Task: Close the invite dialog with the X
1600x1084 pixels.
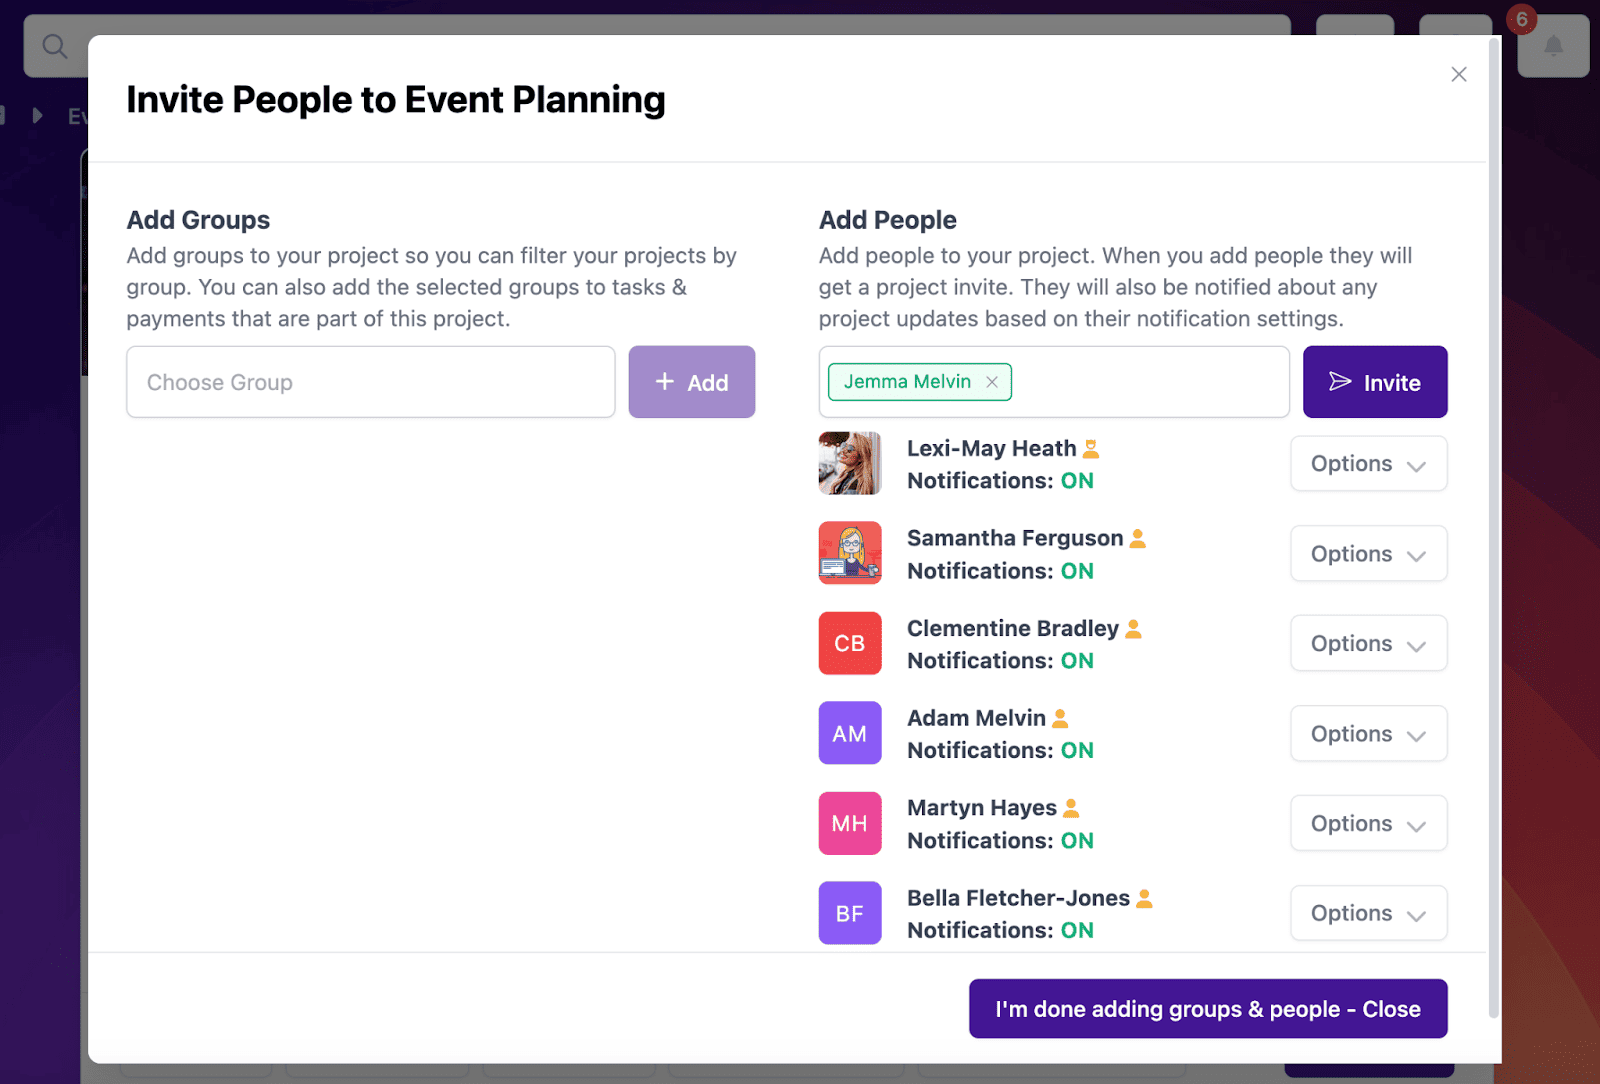Action: coord(1459,74)
